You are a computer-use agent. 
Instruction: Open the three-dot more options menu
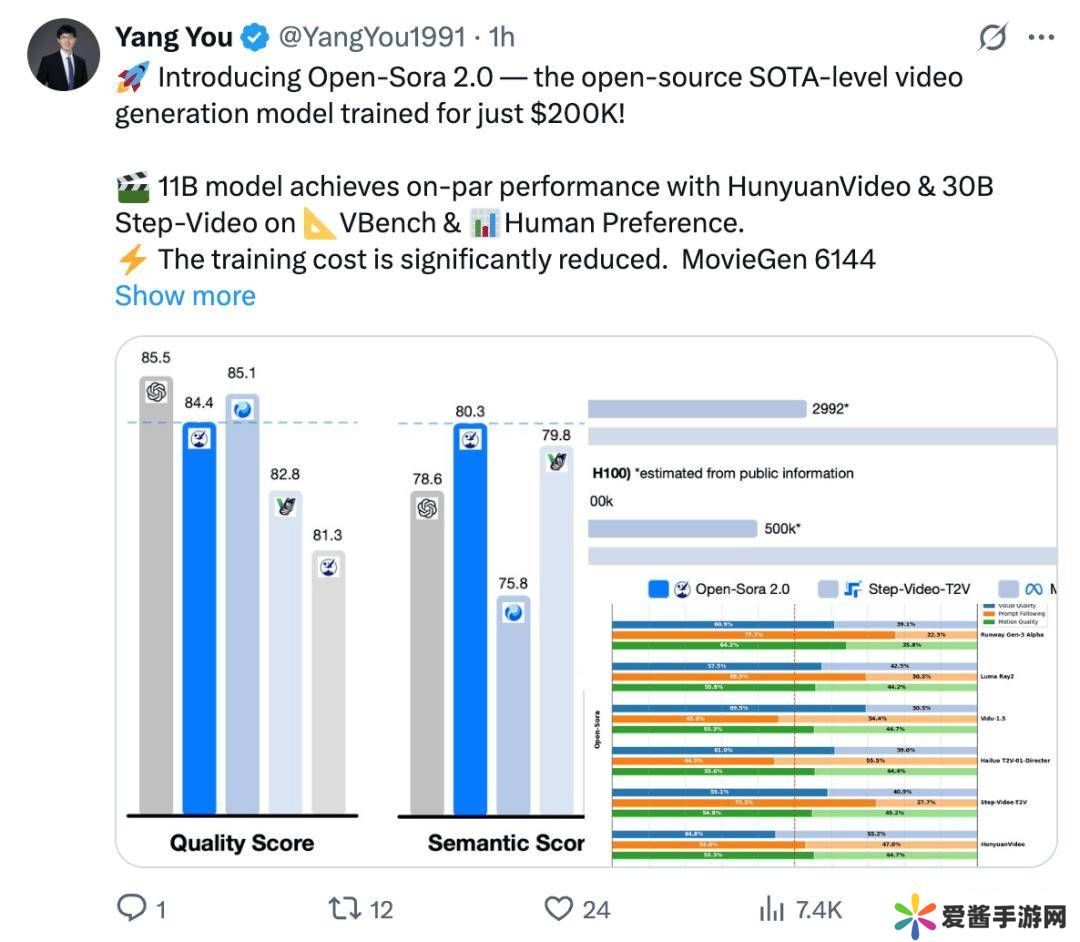tap(1041, 38)
